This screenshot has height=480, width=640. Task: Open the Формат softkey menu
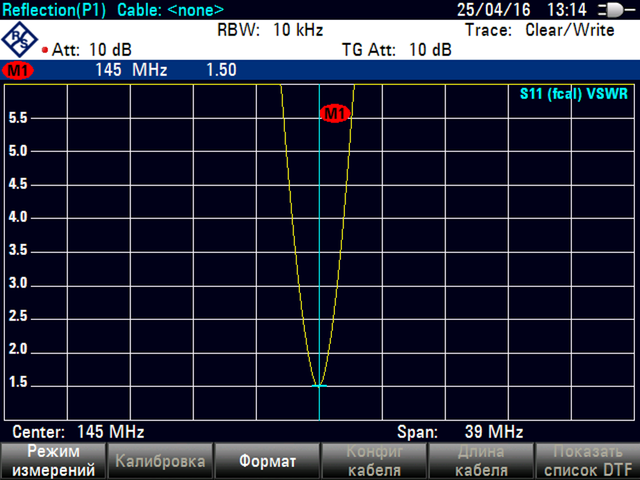267,461
